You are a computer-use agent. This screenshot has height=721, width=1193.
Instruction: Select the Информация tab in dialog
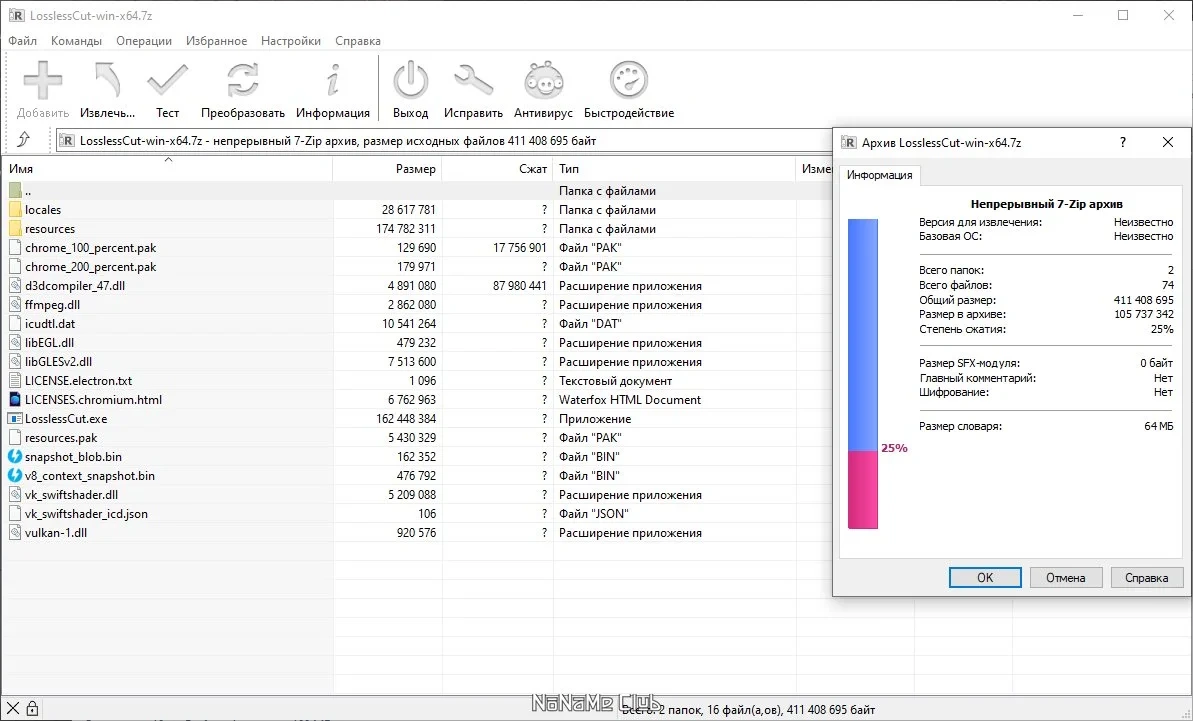(x=880, y=175)
